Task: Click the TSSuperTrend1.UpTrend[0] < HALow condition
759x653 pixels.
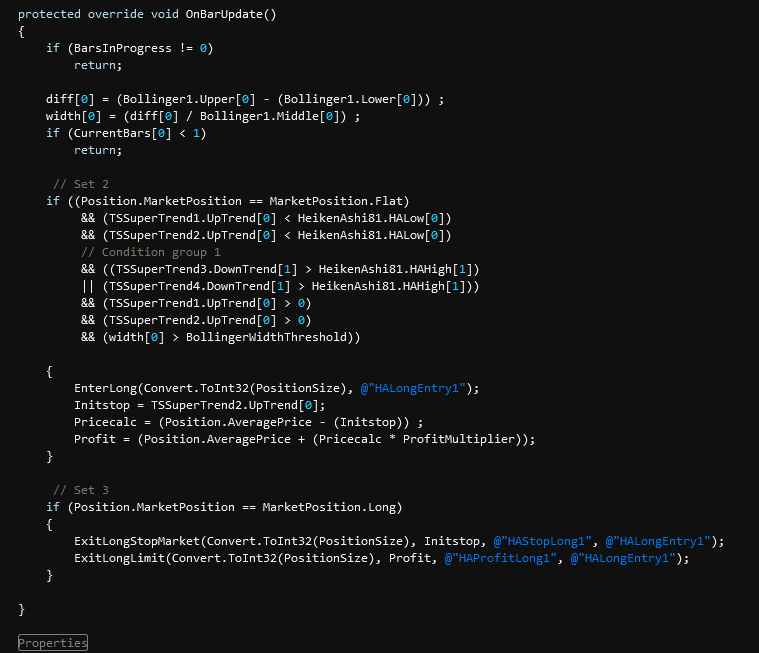Action: (266, 218)
